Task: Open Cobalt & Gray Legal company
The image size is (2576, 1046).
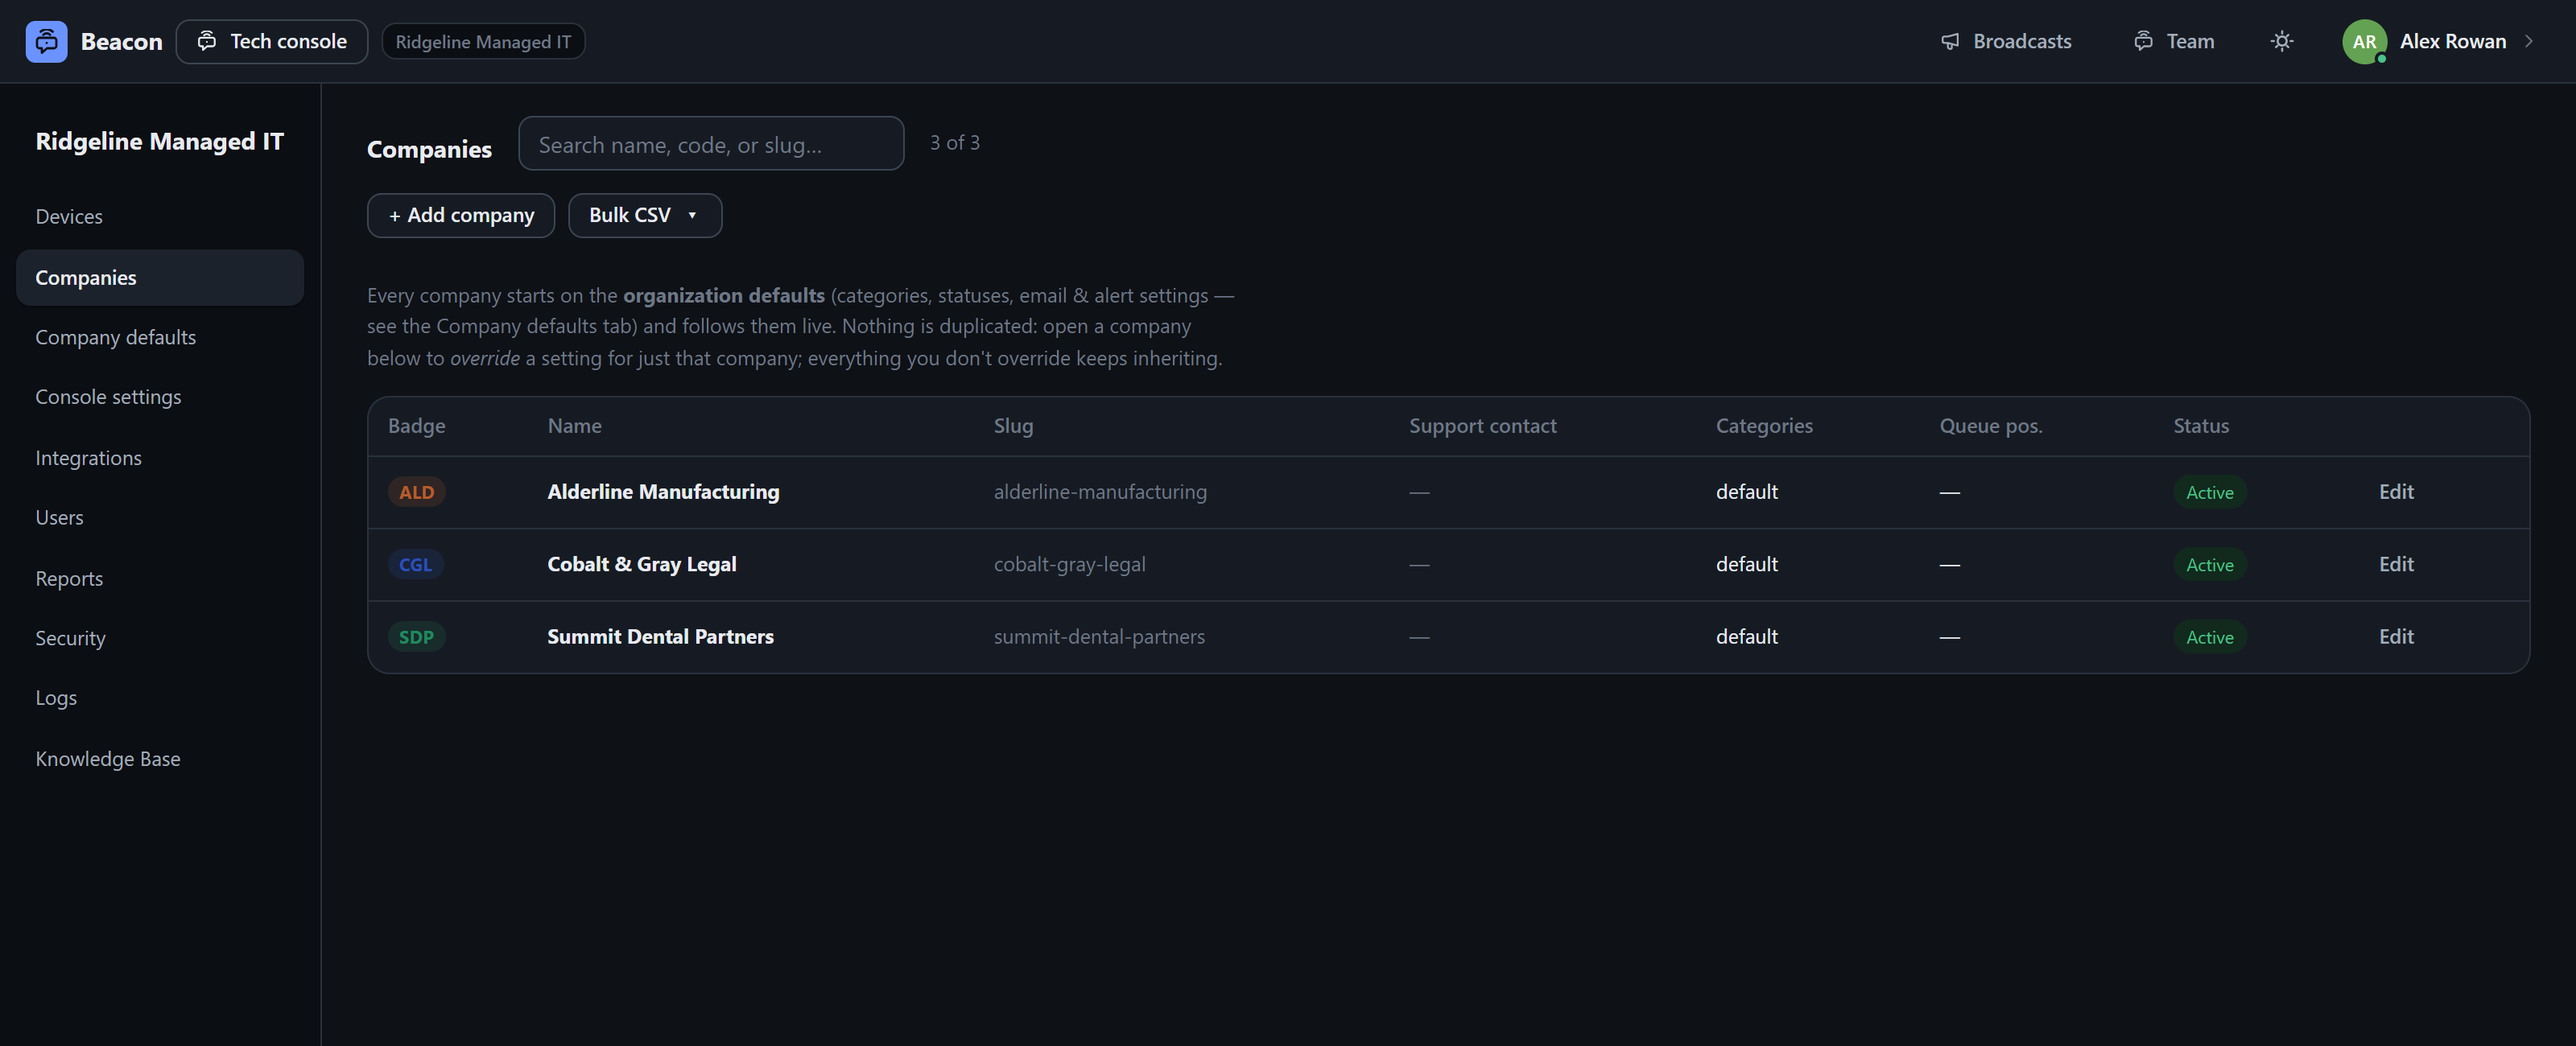Action: click(x=641, y=564)
